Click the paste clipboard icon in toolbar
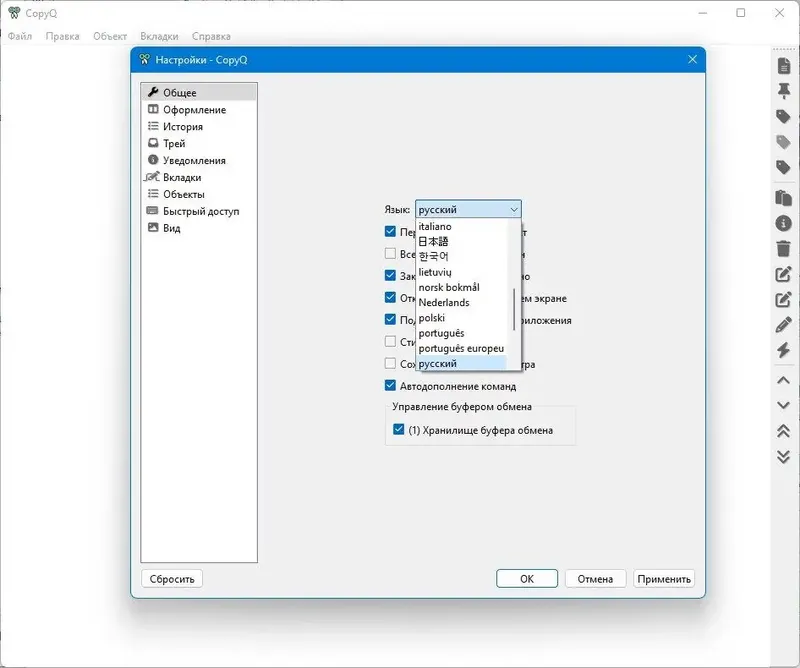 [x=783, y=198]
